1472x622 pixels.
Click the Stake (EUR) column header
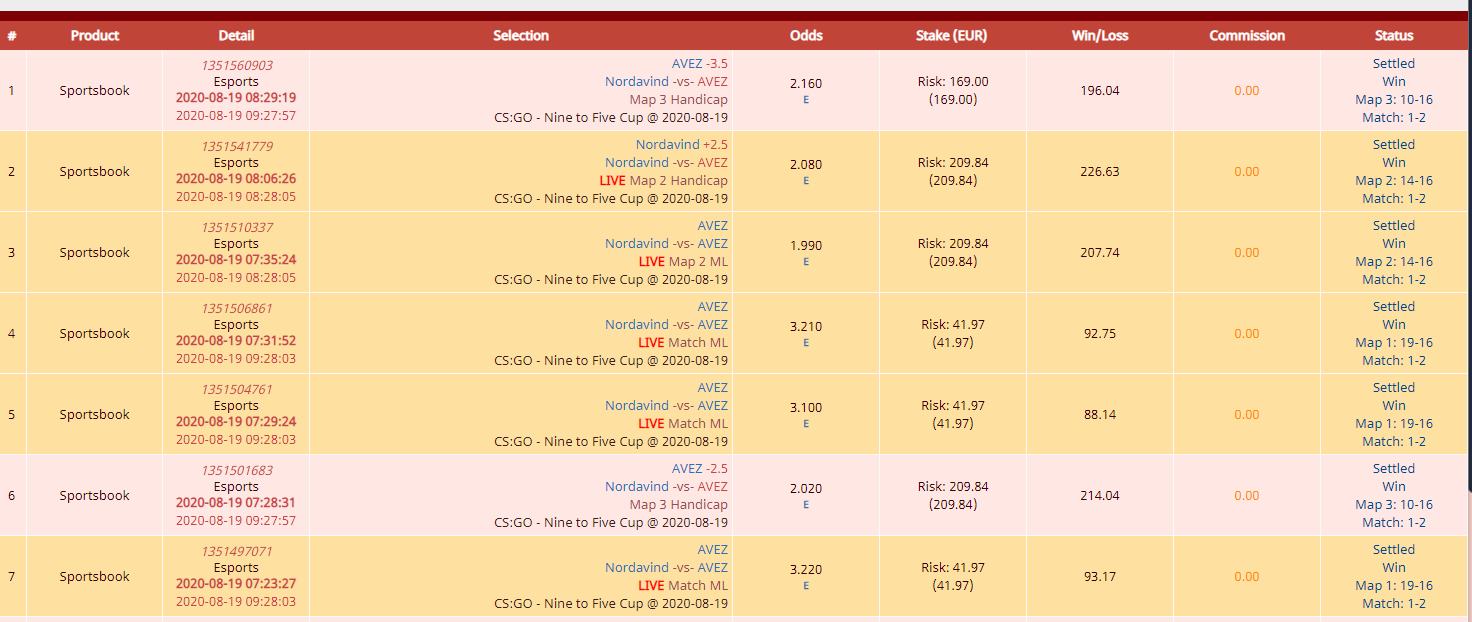point(951,35)
